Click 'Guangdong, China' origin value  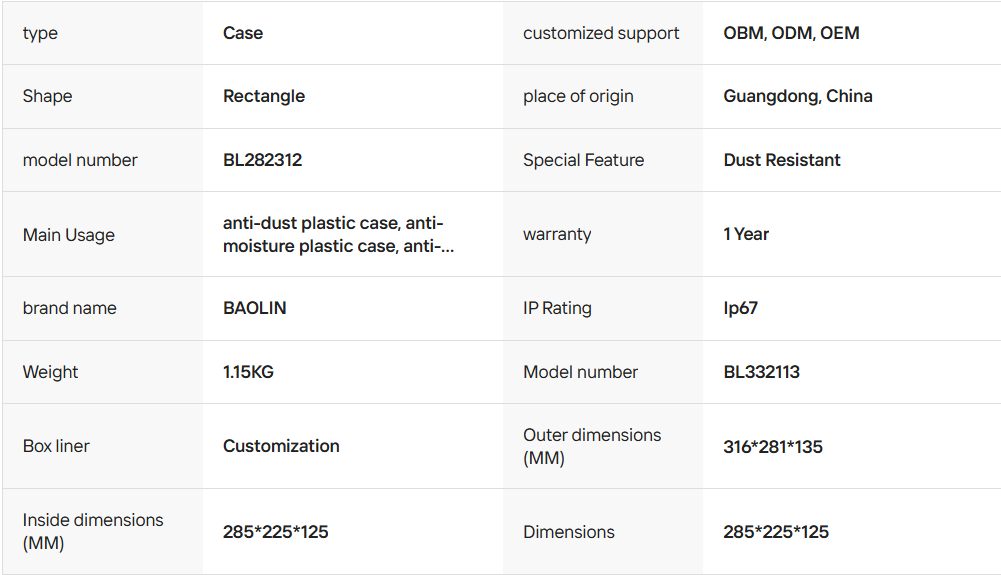[797, 96]
